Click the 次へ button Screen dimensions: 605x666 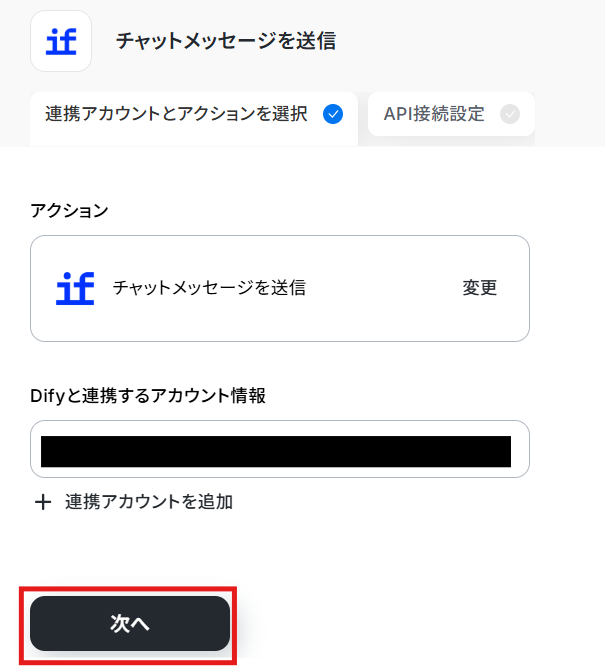(x=130, y=623)
